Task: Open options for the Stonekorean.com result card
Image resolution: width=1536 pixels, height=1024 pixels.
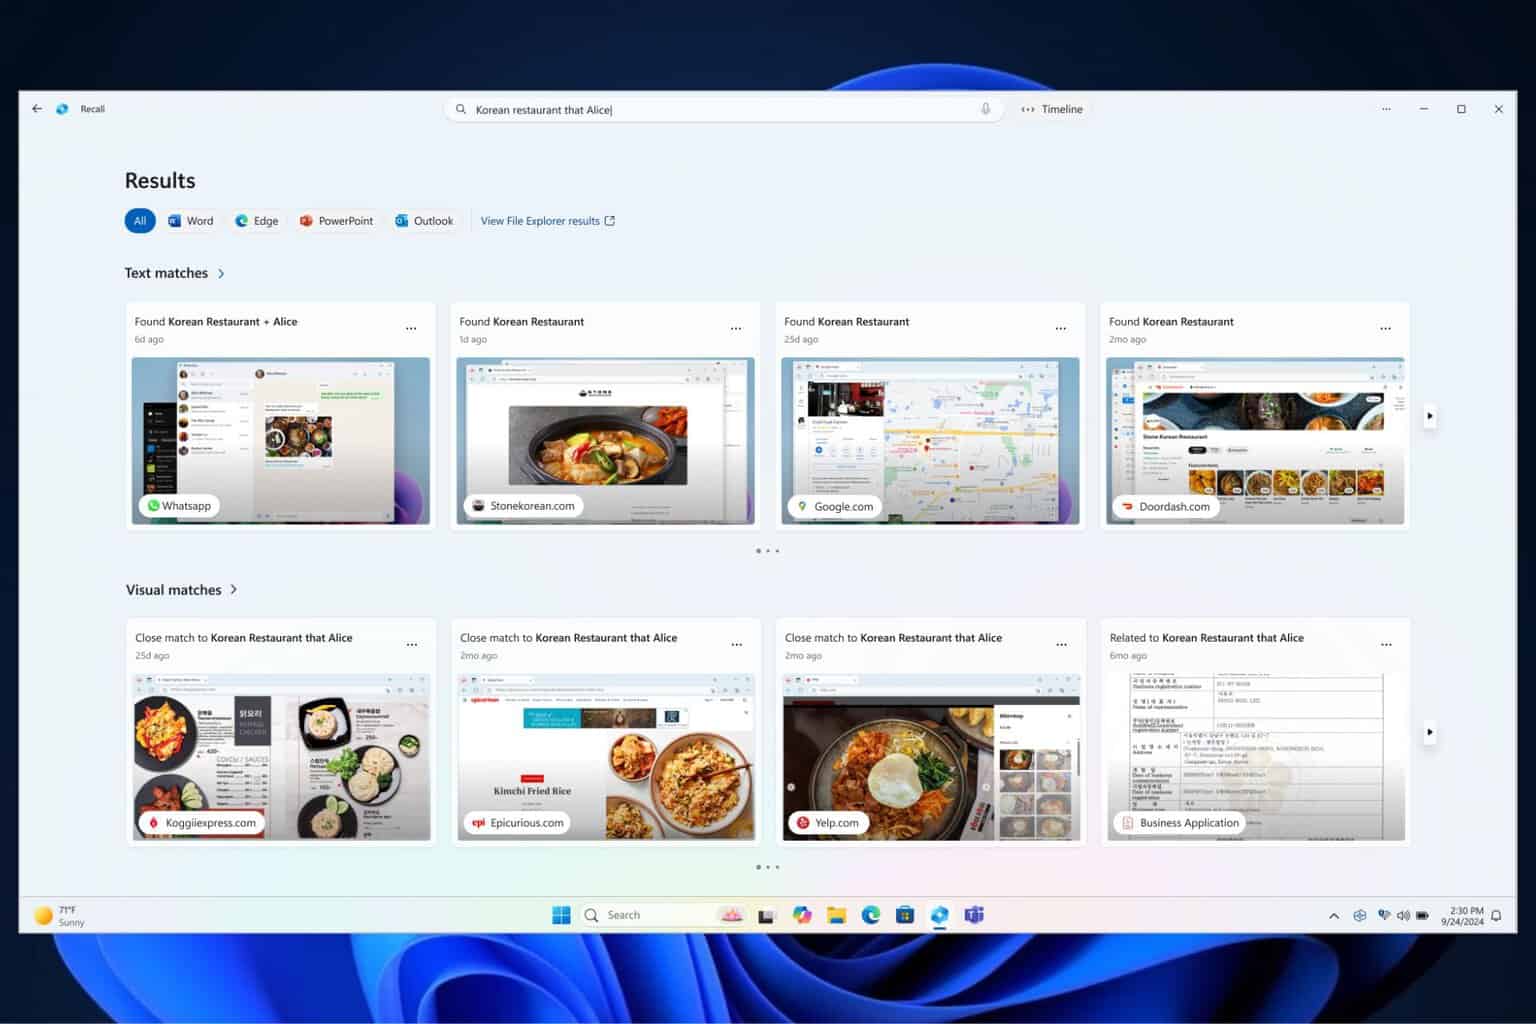Action: [736, 328]
